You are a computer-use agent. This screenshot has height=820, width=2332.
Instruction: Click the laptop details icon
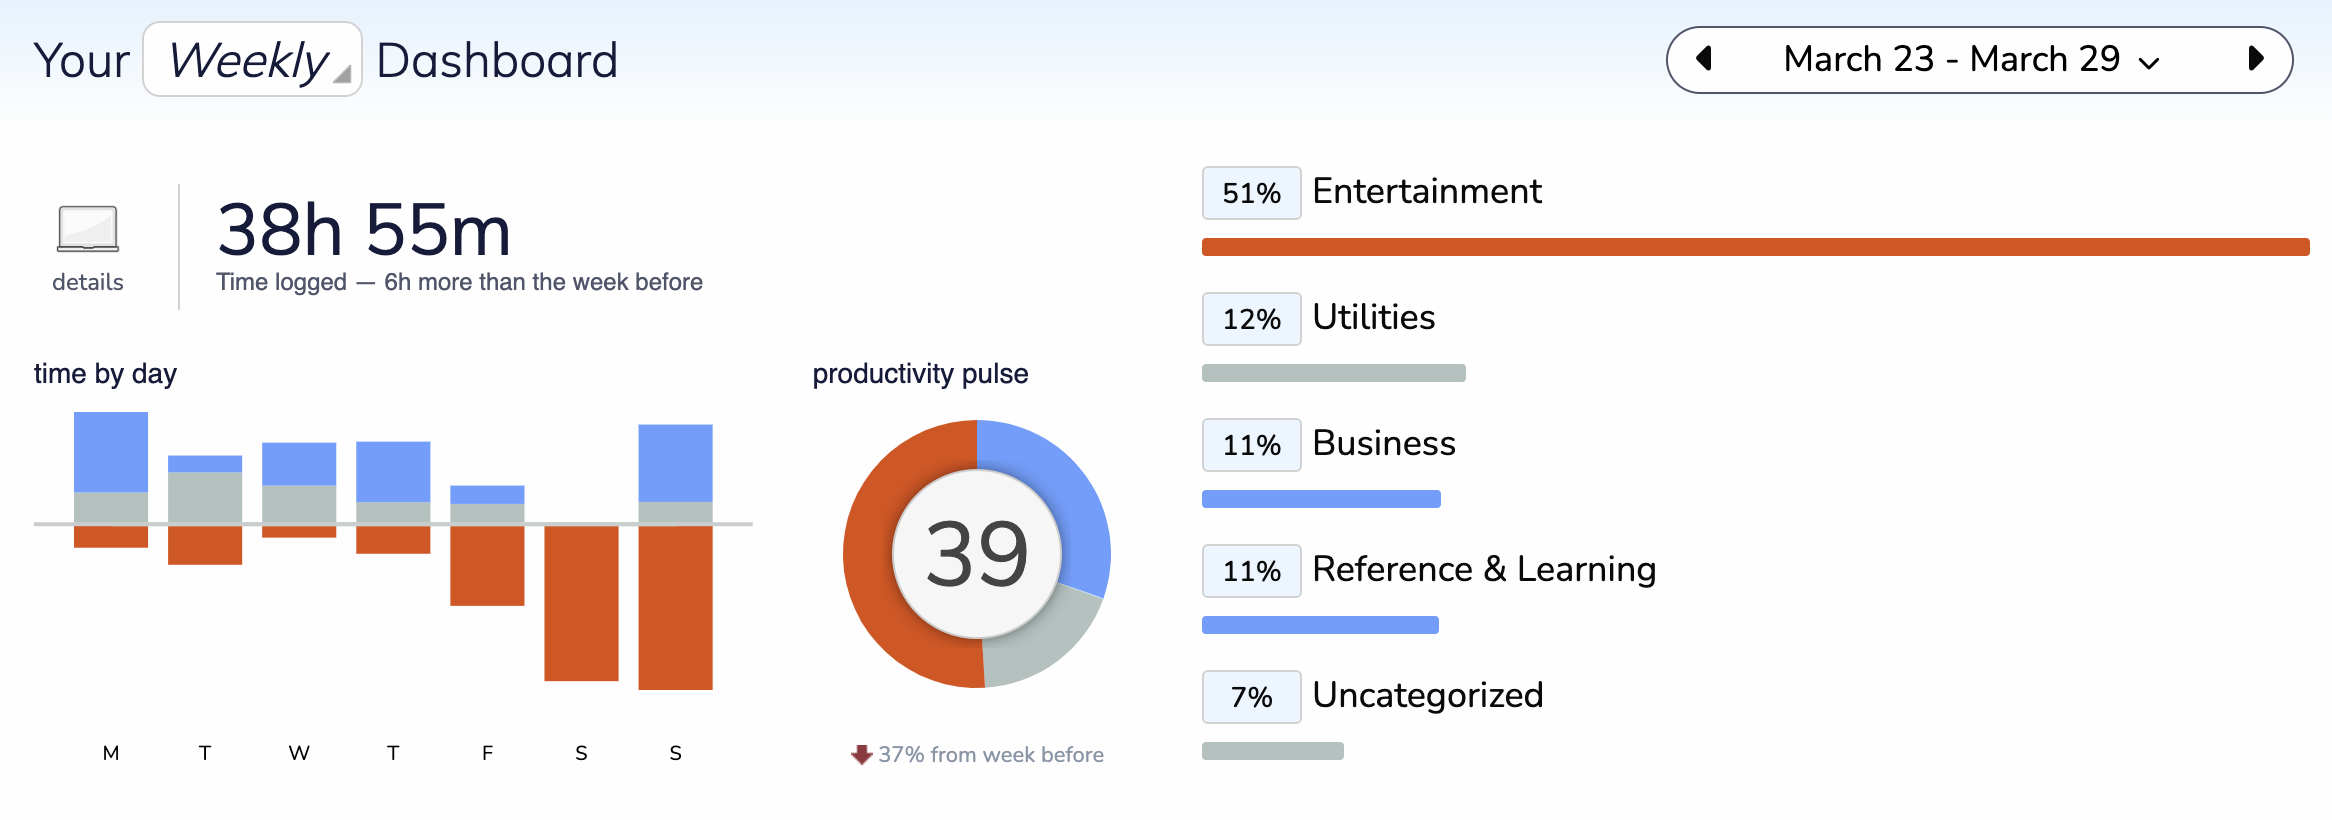click(88, 229)
